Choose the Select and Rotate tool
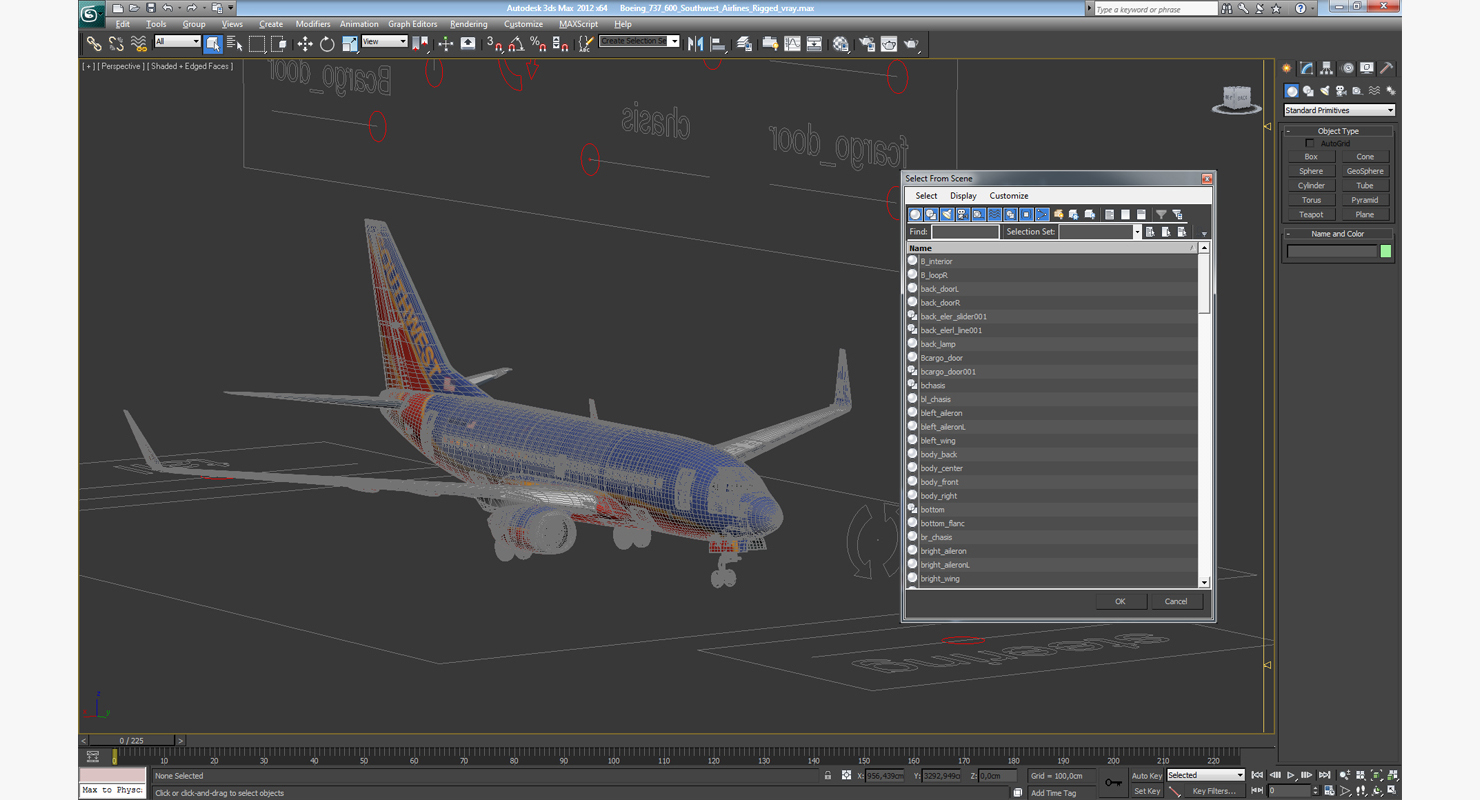The image size is (1480, 800). point(327,44)
